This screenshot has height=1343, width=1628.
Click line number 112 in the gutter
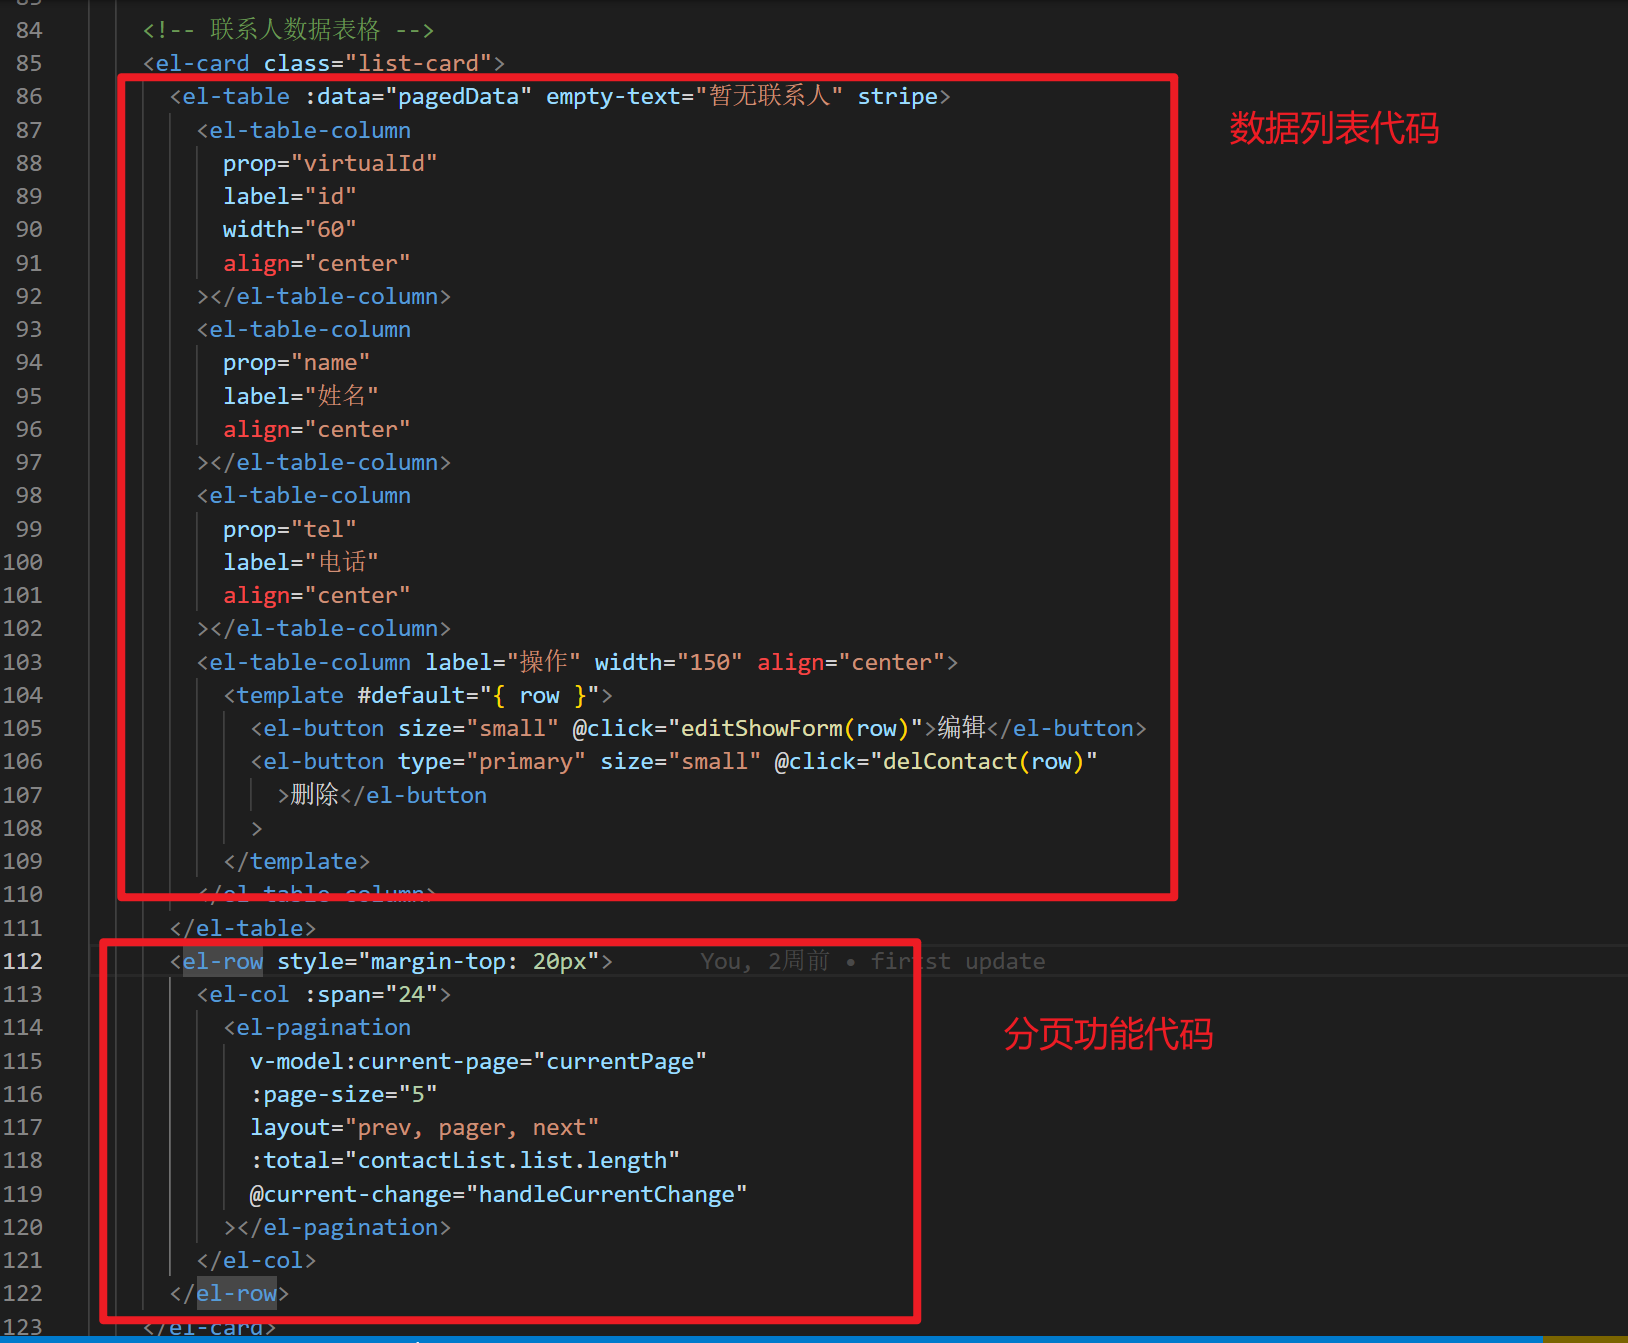tap(23, 961)
